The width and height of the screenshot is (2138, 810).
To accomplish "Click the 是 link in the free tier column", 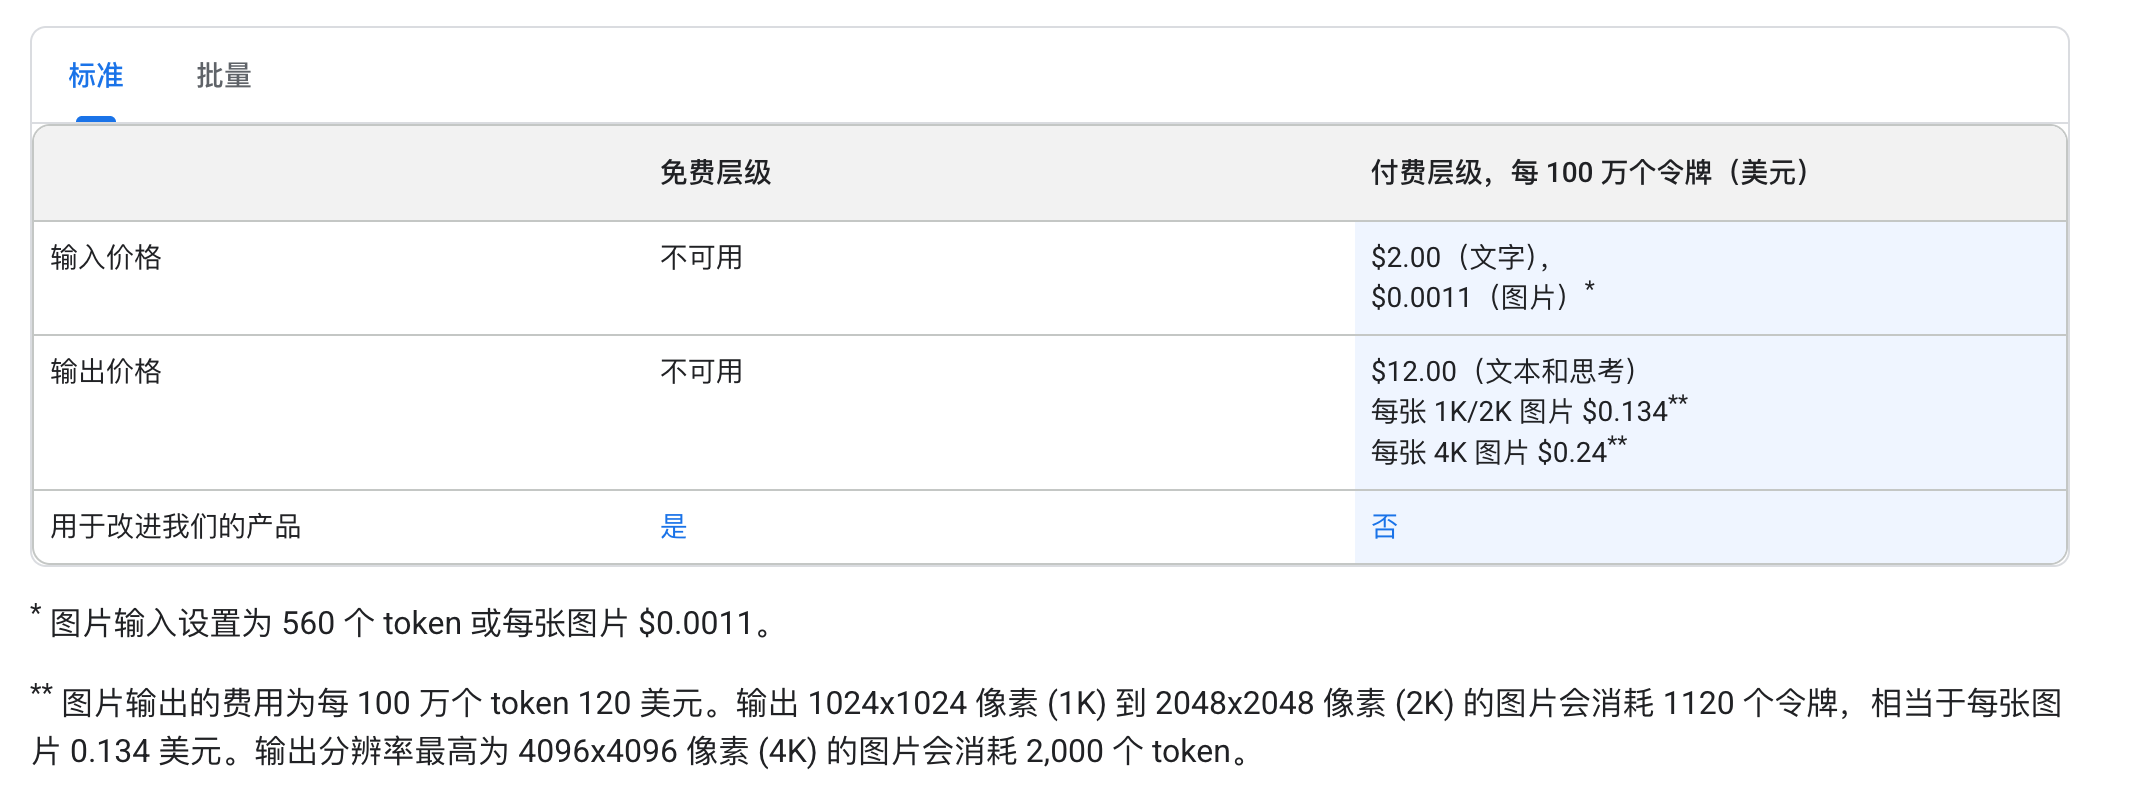I will click(675, 527).
